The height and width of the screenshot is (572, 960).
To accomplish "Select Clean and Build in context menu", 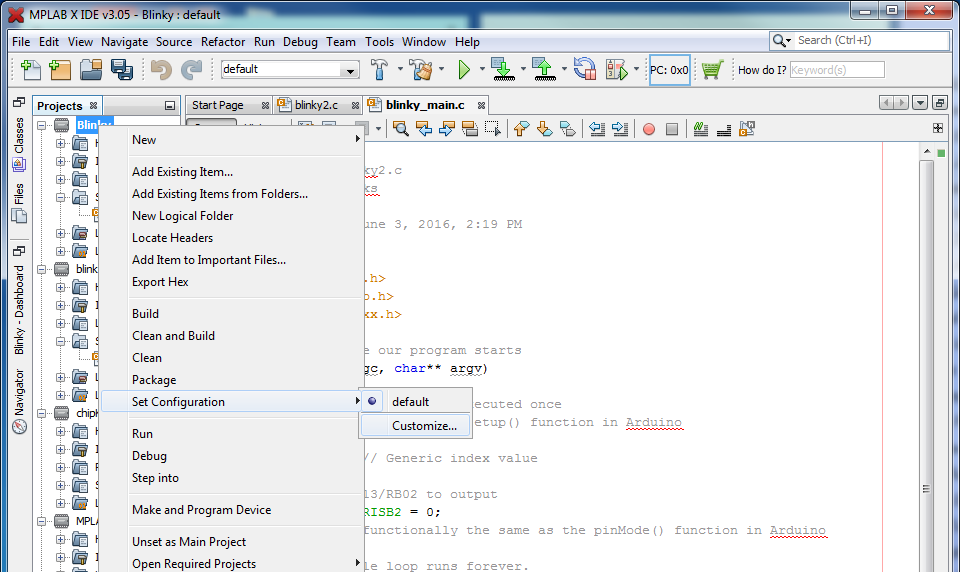I will (x=173, y=336).
